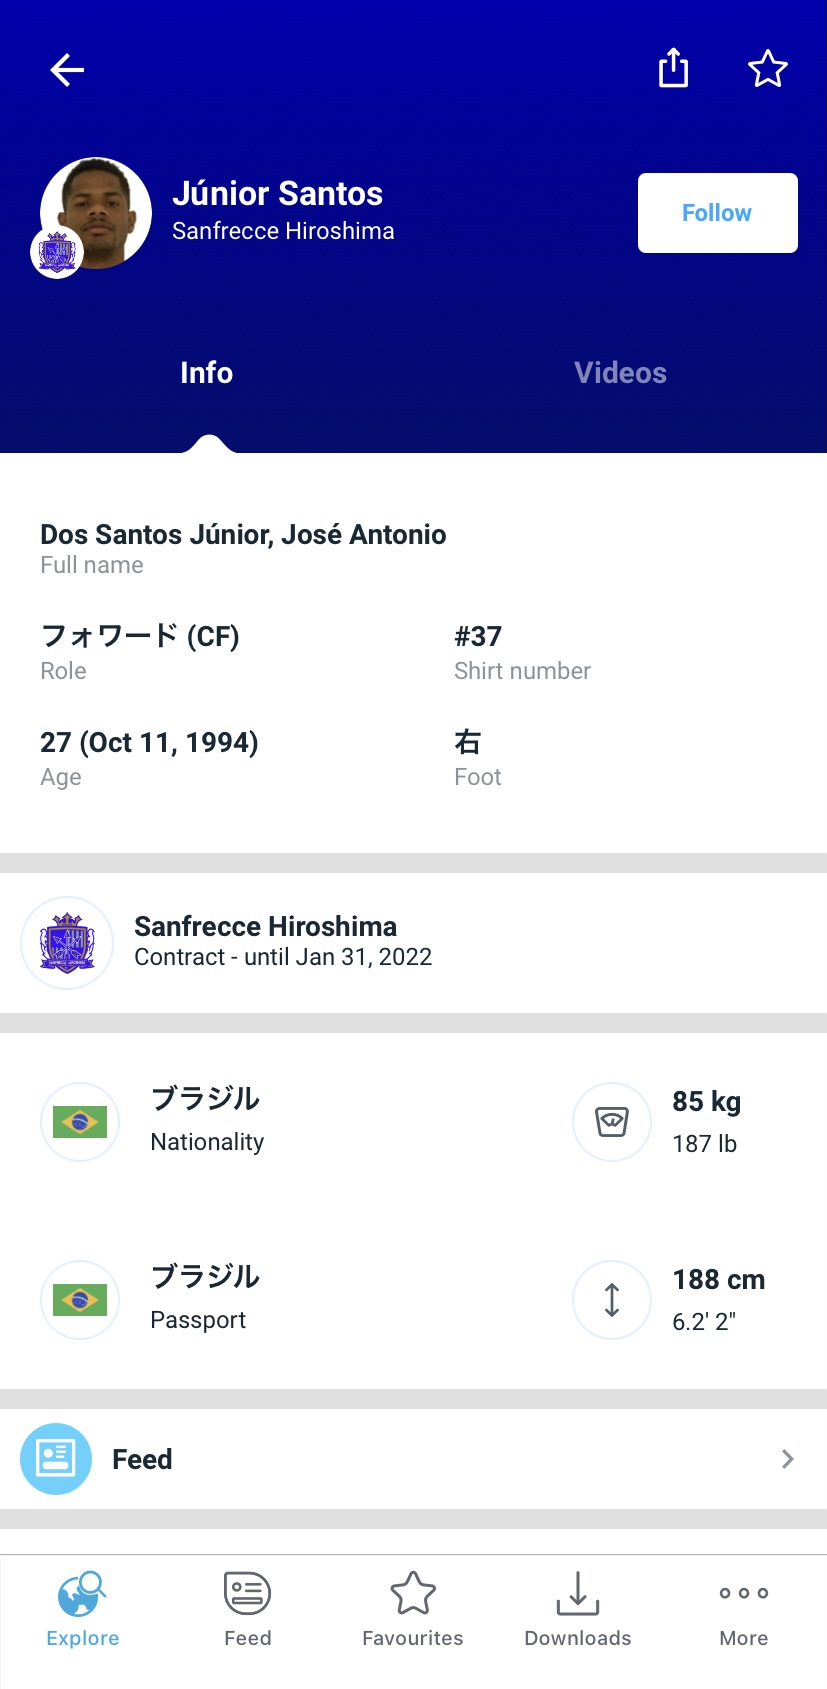This screenshot has height=1689, width=827.
Task: Select the Info tab
Action: [206, 373]
